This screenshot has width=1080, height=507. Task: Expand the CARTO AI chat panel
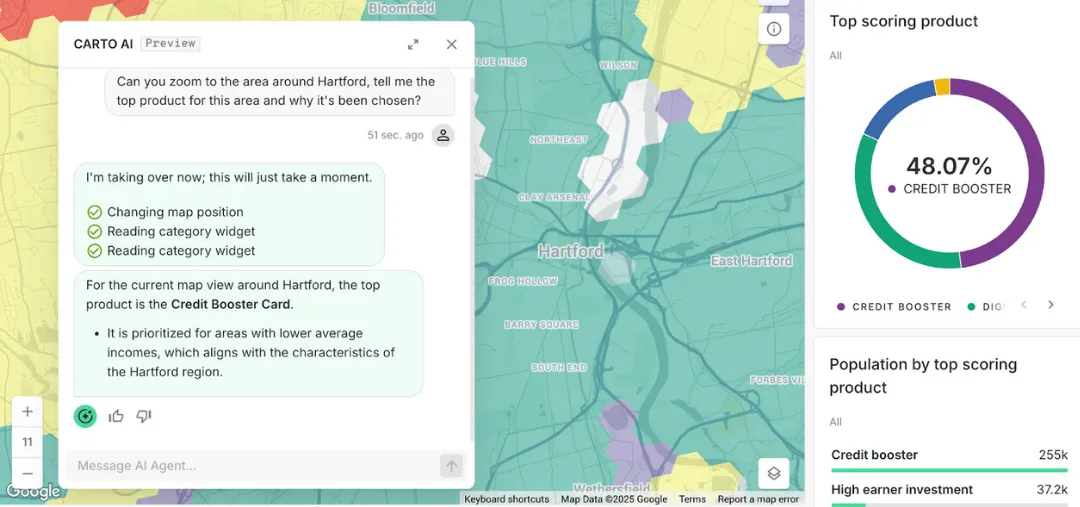[413, 44]
